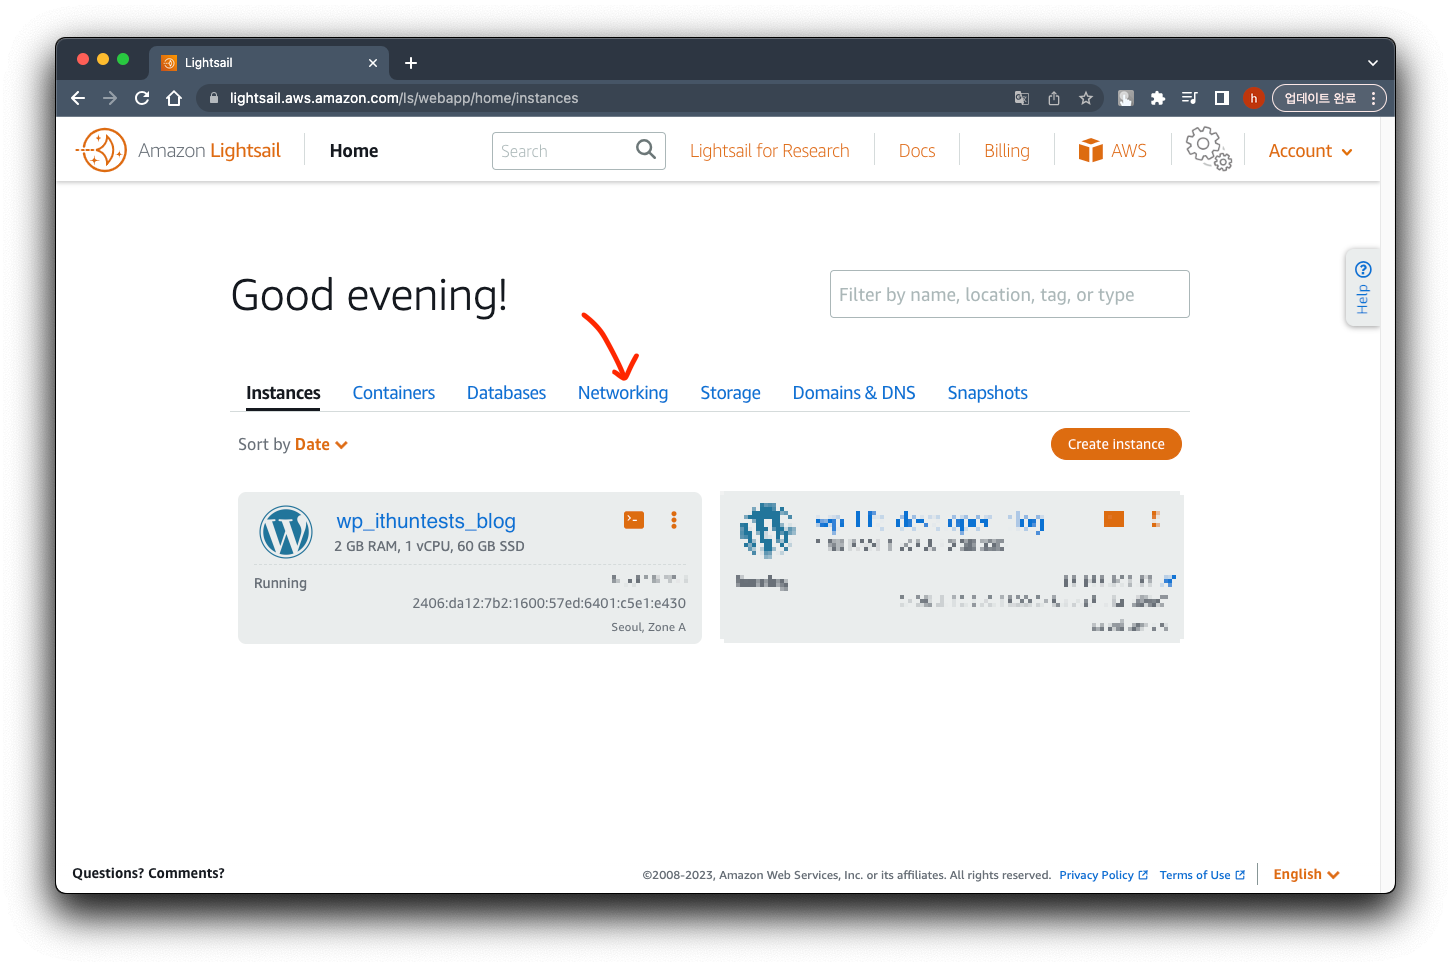Open terminal for wp_ithuntests_blog instance
The height and width of the screenshot is (967, 1451).
[634, 520]
